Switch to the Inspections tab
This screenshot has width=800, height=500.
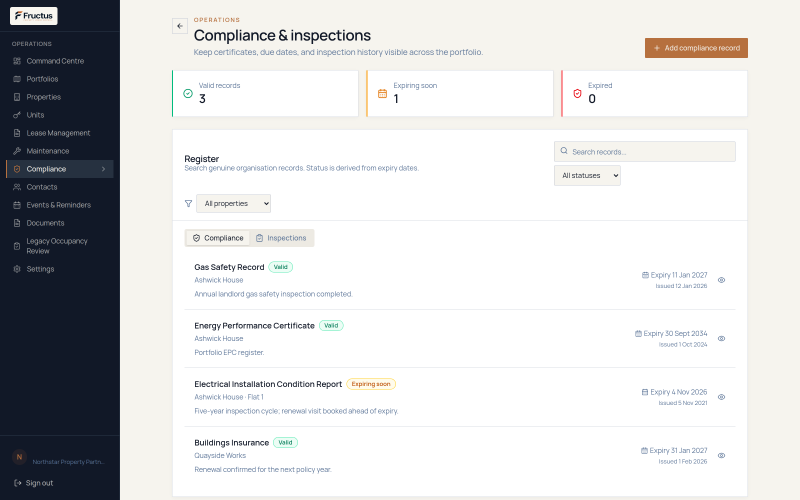click(281, 238)
